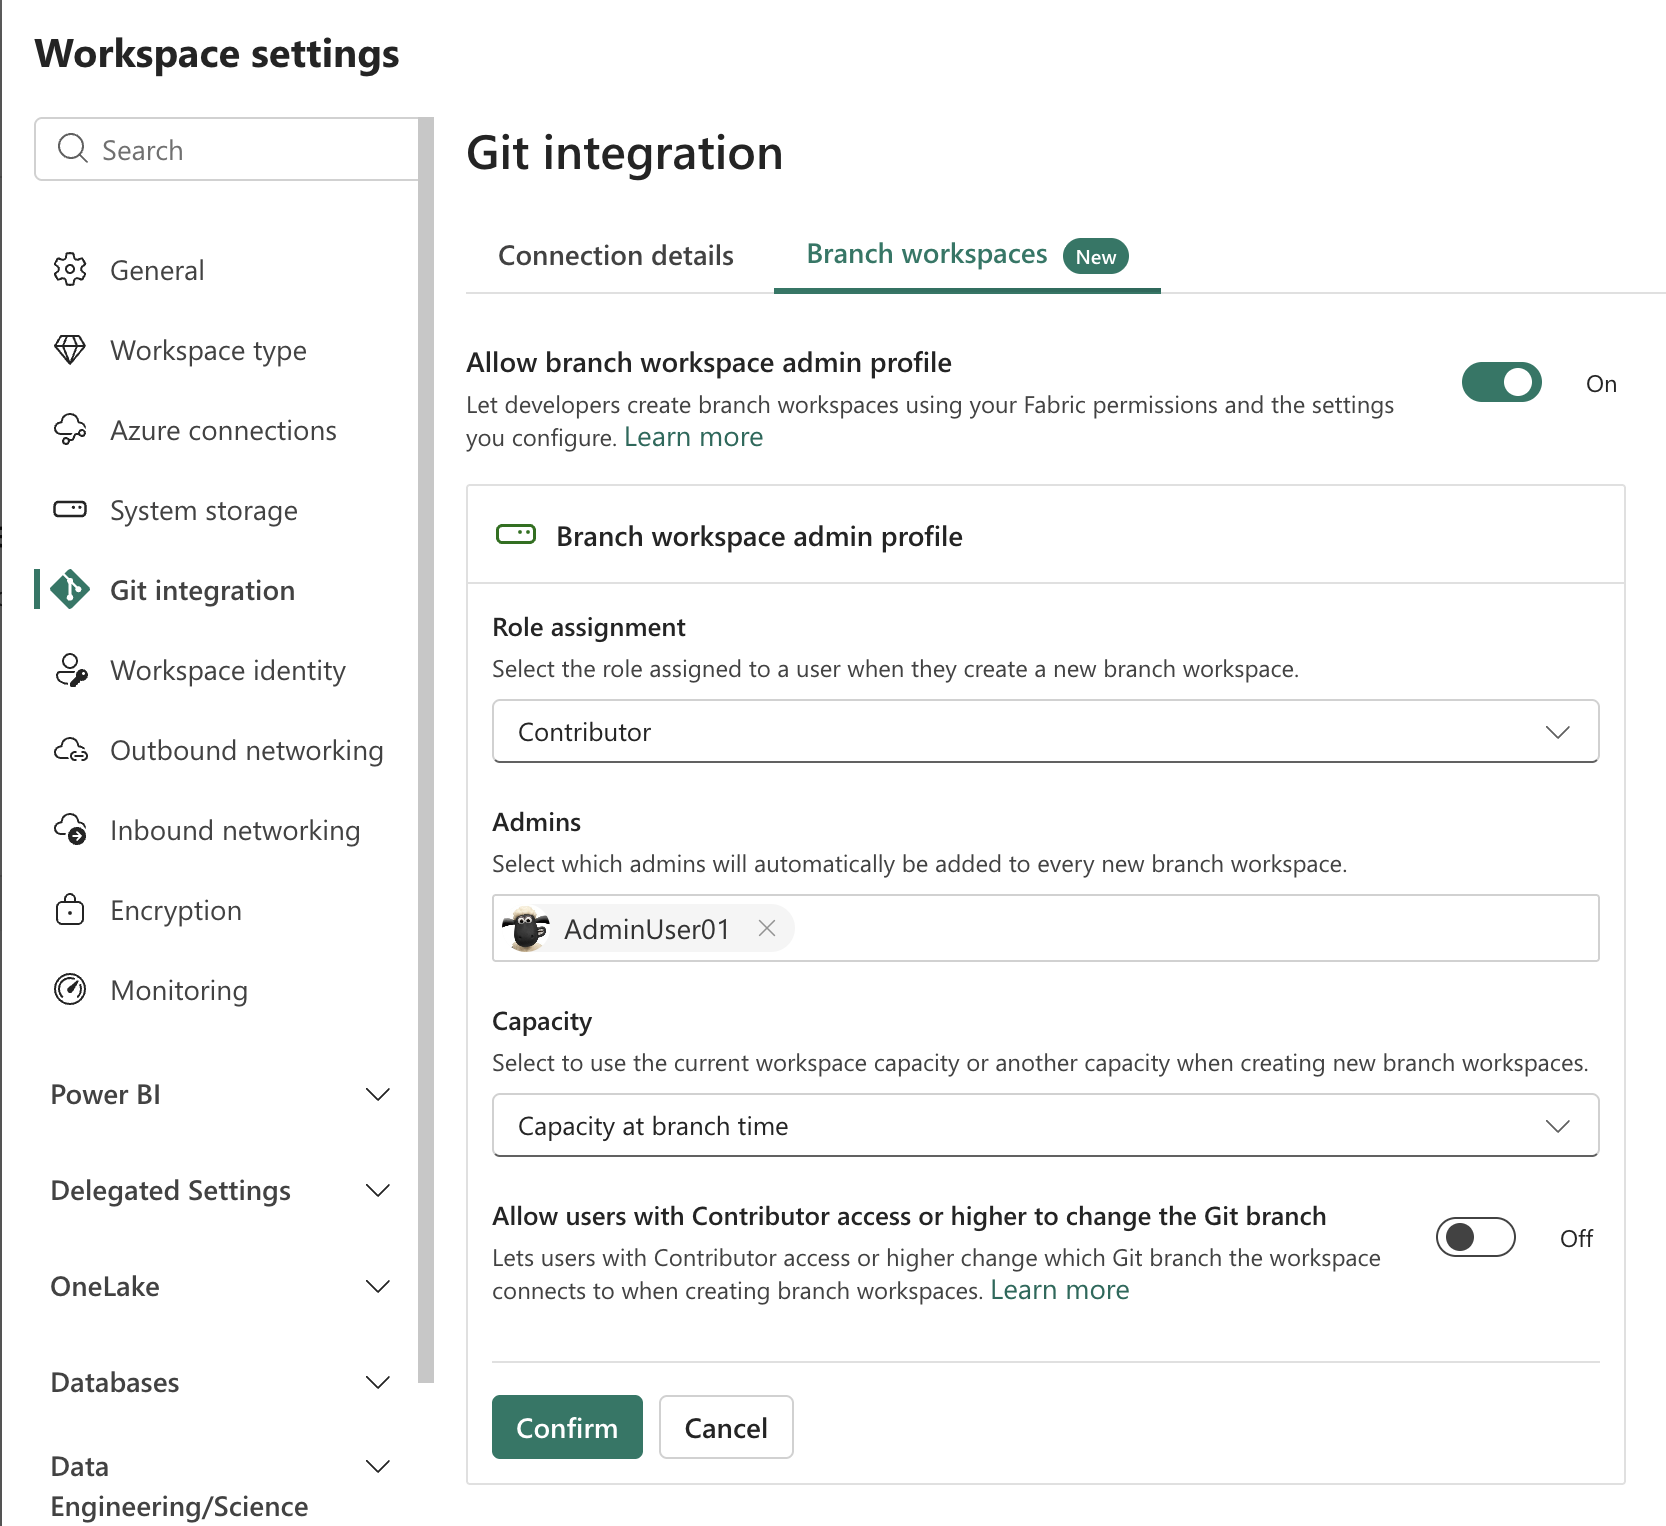Enable Contributor change Git branch toggle
1666x1526 pixels.
1475,1237
